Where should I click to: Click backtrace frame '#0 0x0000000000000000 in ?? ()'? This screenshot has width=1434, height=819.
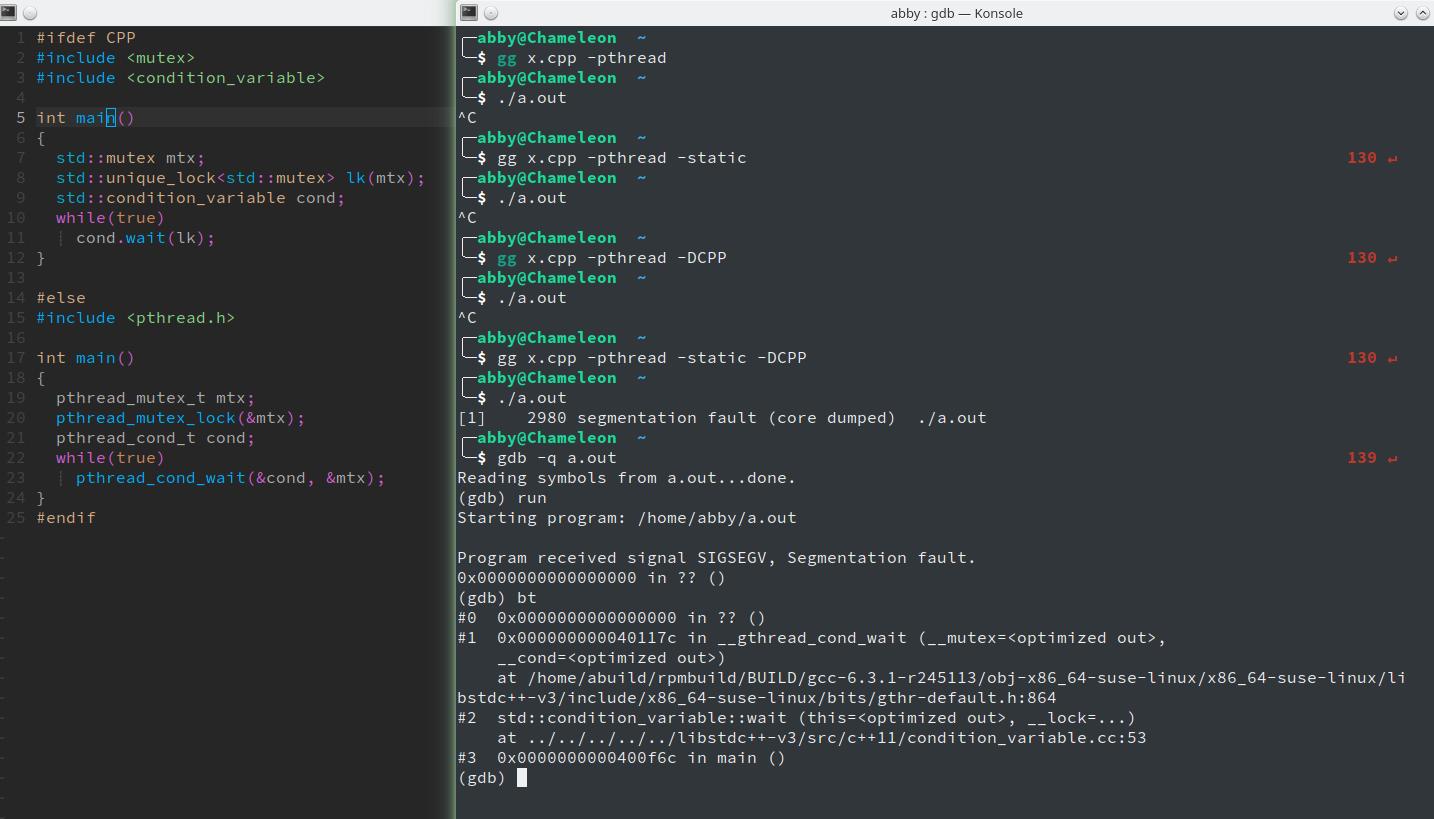click(612, 618)
